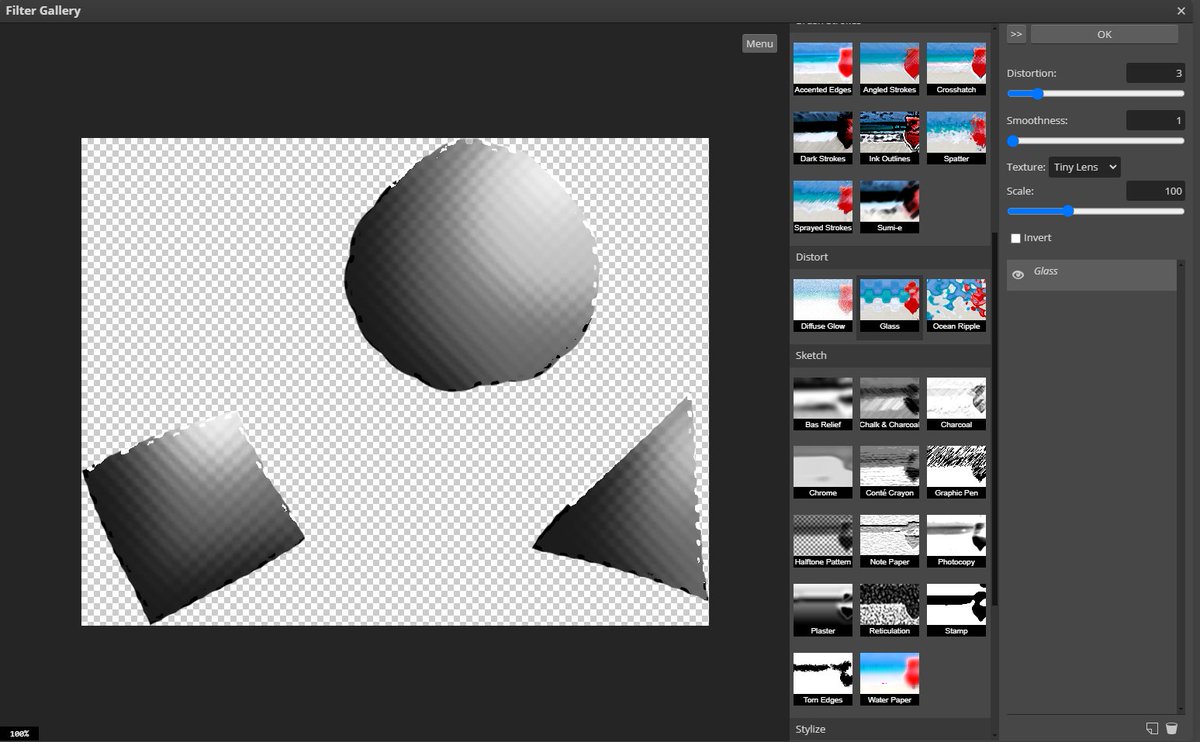Open the Menu button over the preview

[759, 43]
